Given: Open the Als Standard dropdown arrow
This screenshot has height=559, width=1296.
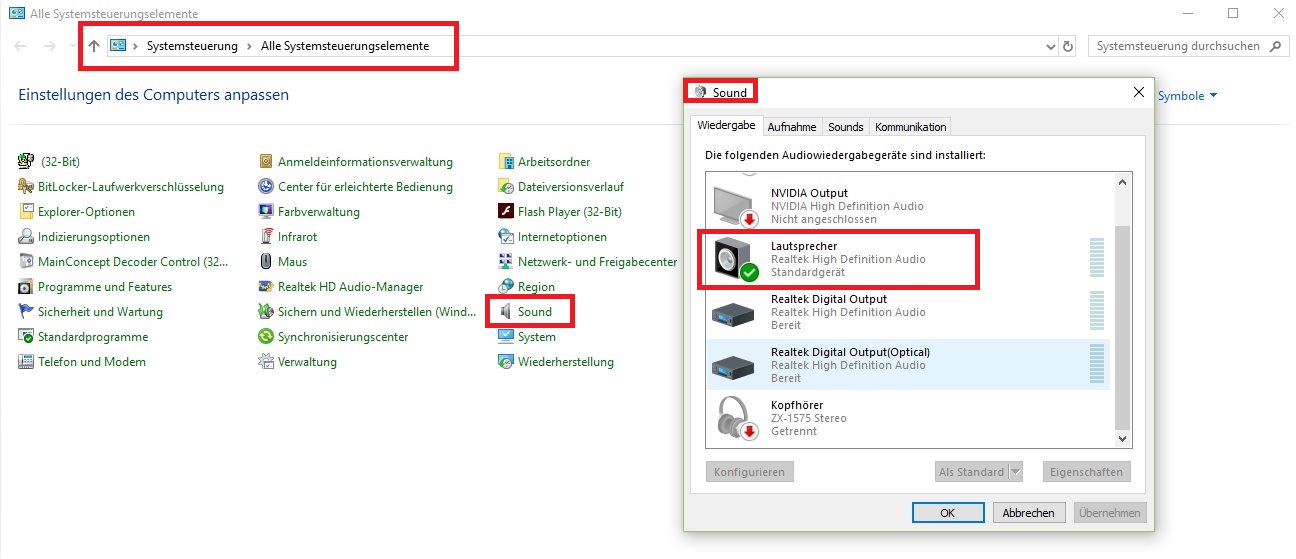Looking at the screenshot, I should 1016,472.
